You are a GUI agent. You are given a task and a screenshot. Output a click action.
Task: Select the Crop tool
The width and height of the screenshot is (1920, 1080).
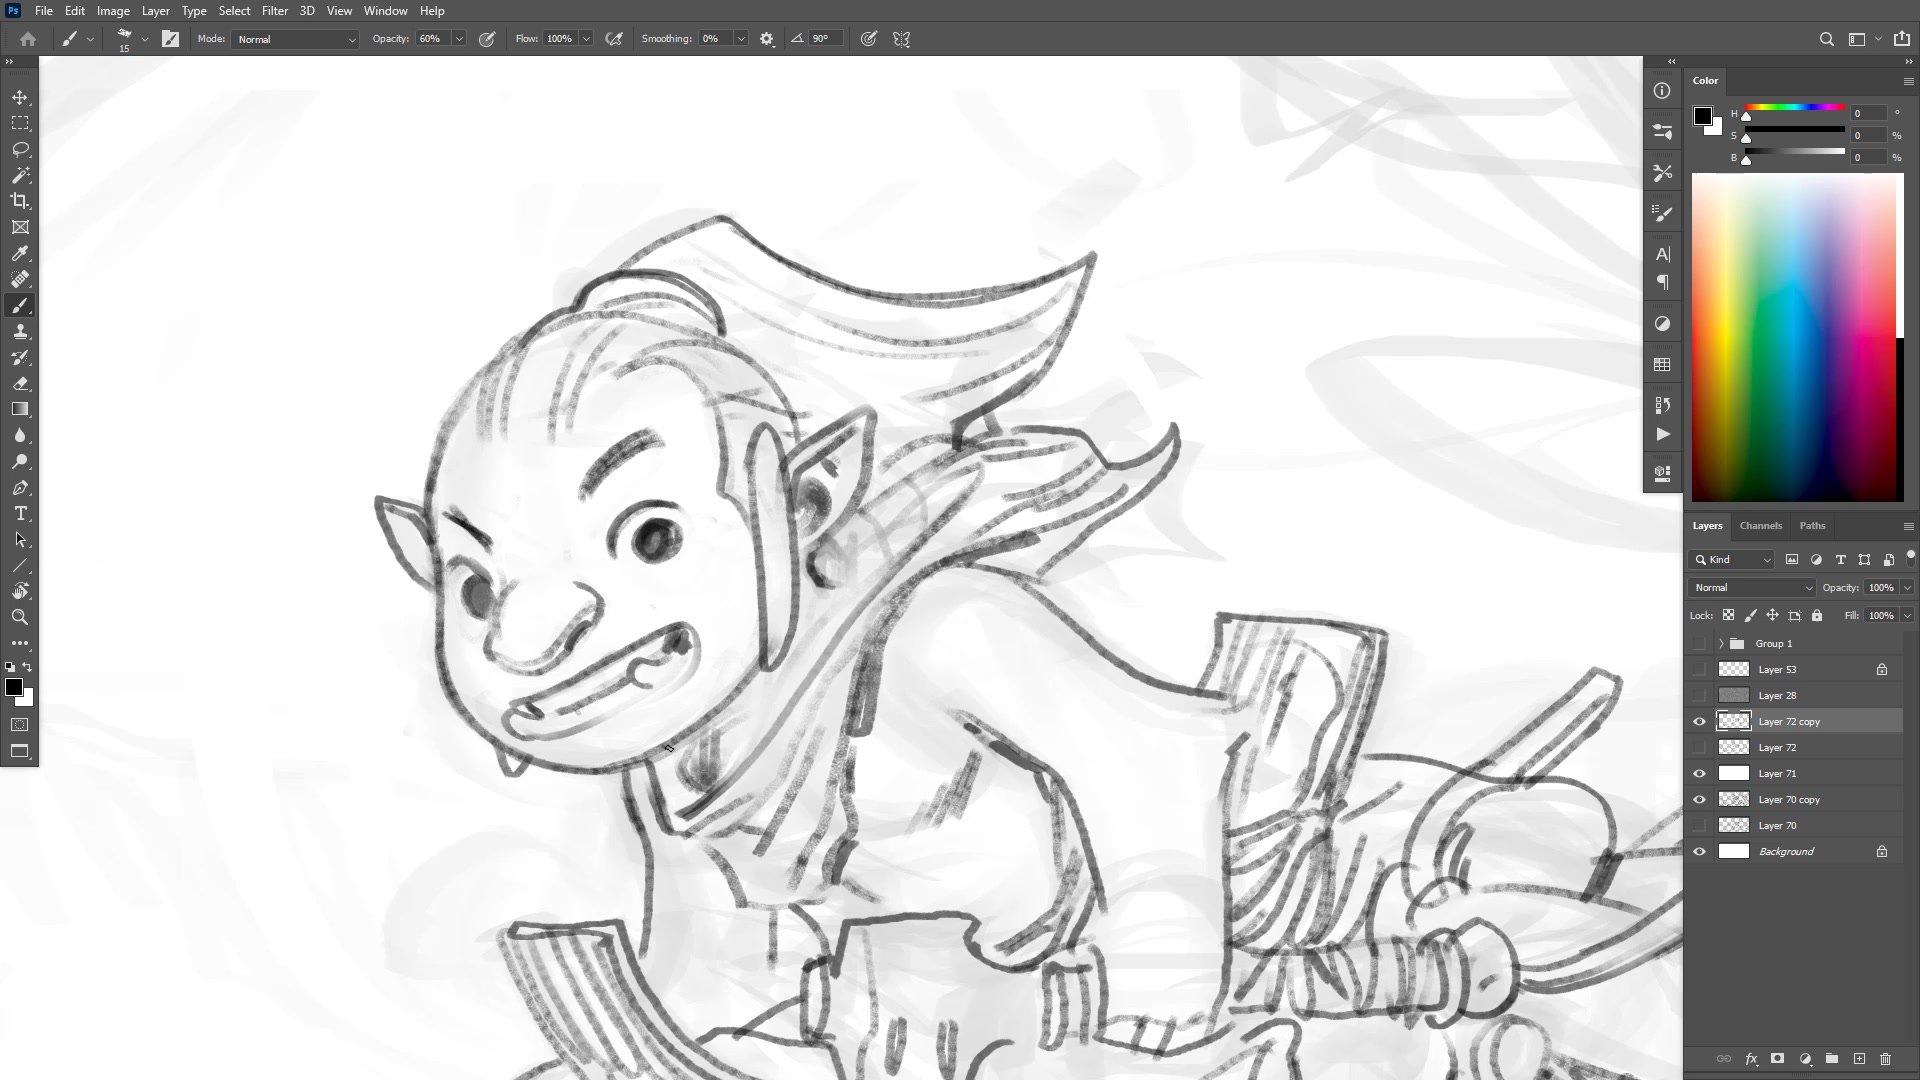pos(20,201)
